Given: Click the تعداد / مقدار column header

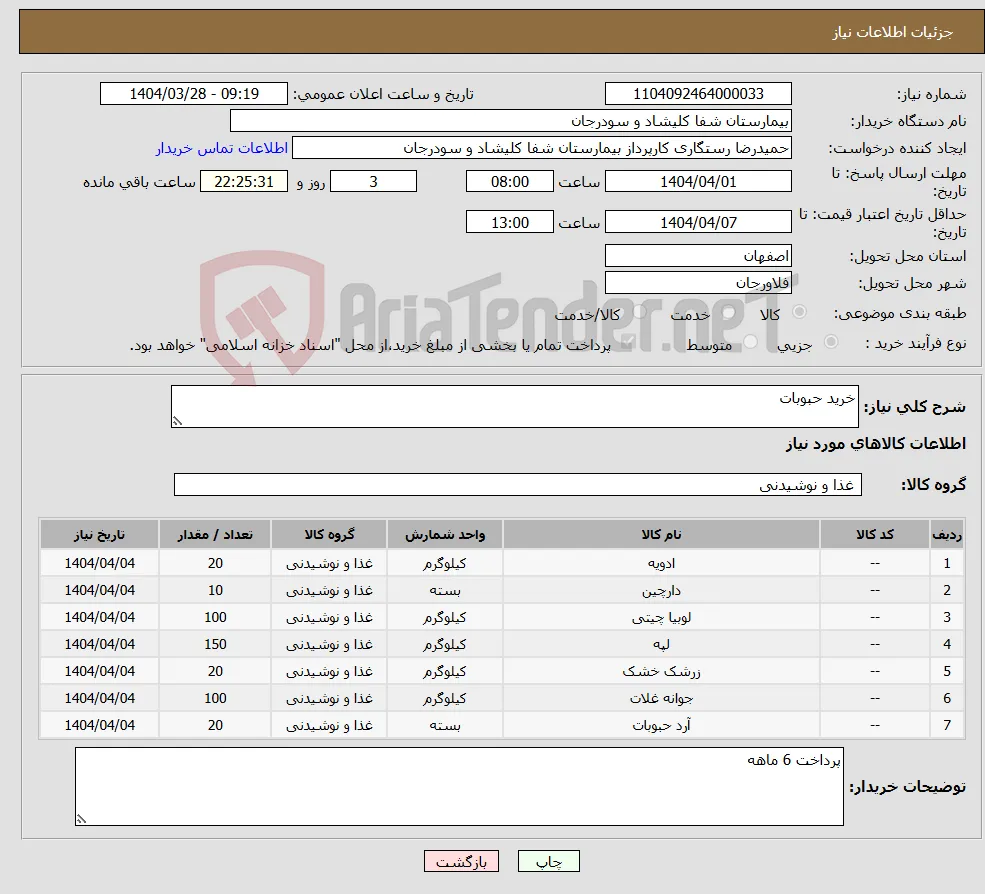Looking at the screenshot, I should pyautogui.click(x=215, y=535).
